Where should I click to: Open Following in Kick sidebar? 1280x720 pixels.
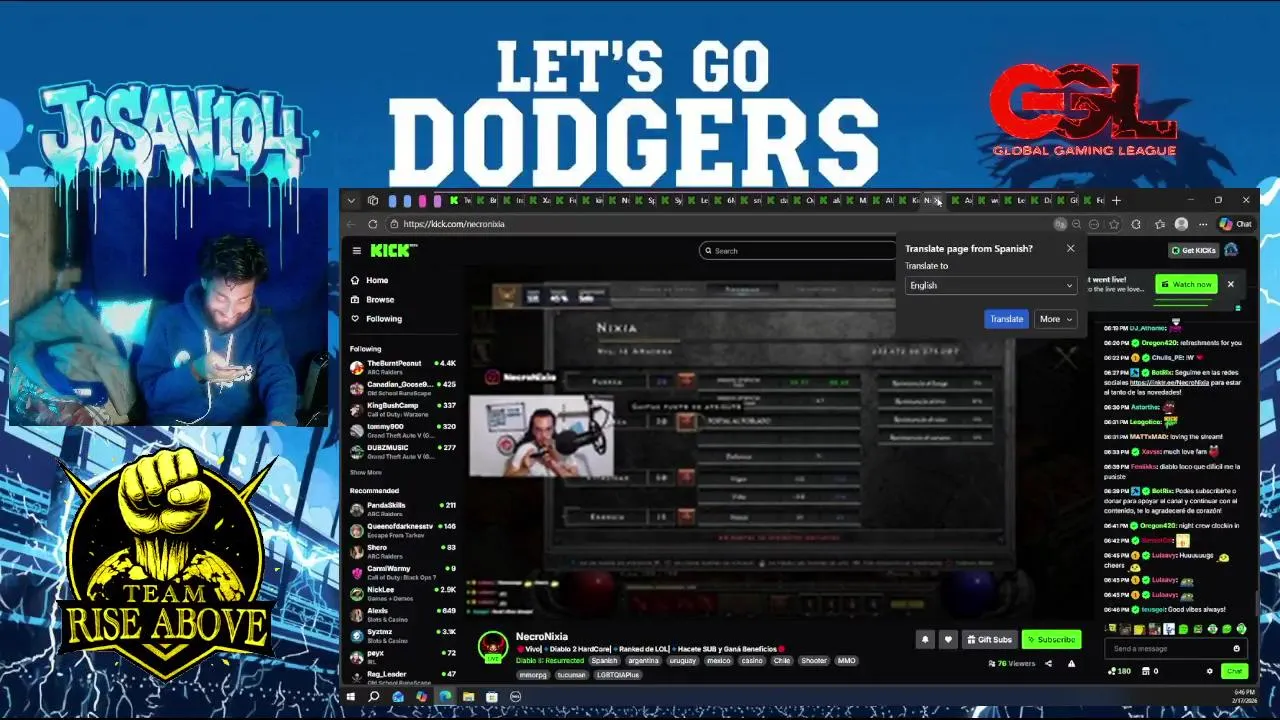[x=383, y=319]
